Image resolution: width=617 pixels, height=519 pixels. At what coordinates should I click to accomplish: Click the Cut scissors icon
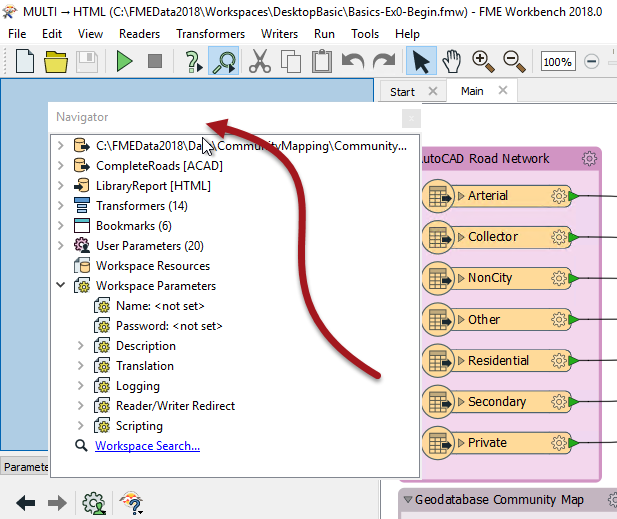point(260,61)
